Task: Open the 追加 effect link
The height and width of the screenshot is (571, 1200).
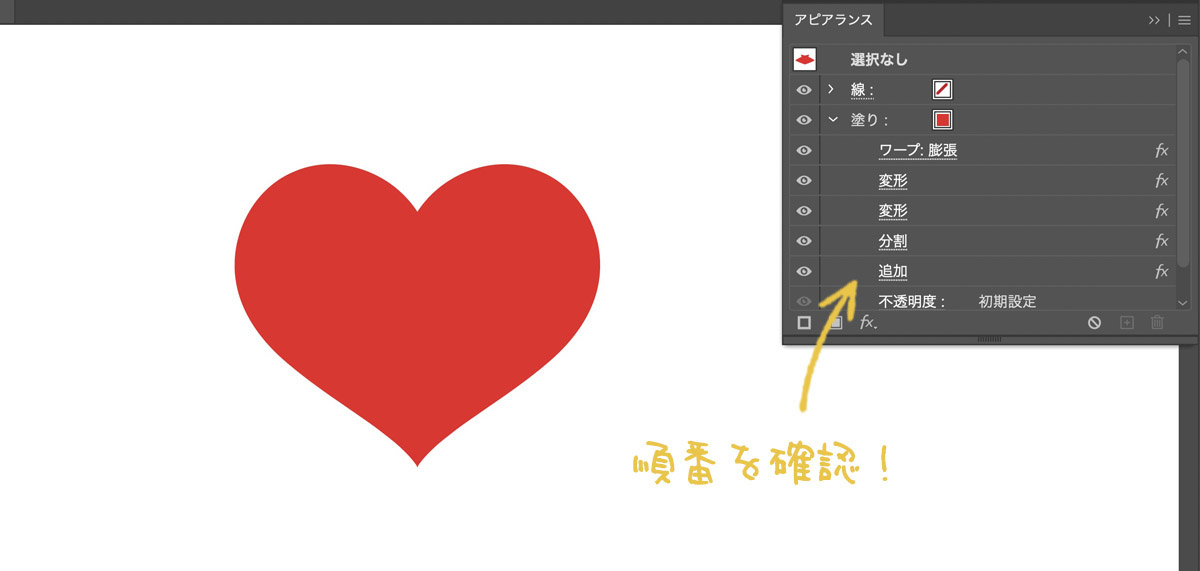Action: point(893,271)
